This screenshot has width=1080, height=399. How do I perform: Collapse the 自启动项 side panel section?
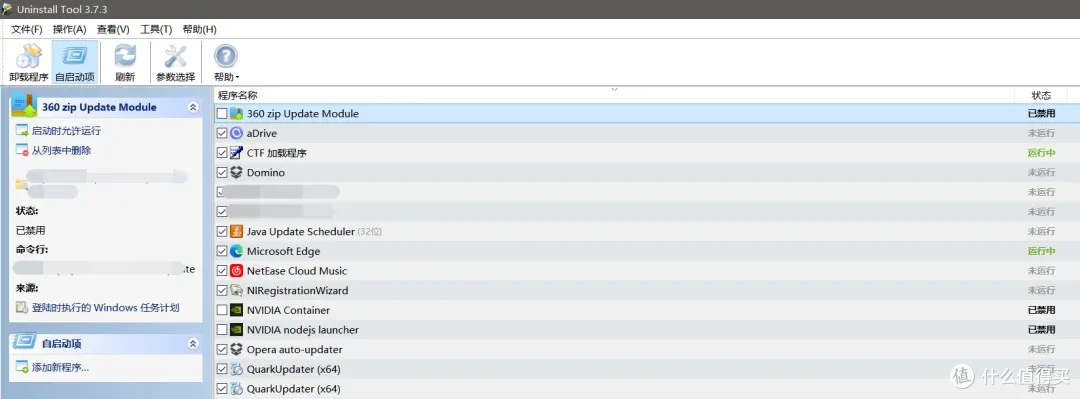point(193,343)
